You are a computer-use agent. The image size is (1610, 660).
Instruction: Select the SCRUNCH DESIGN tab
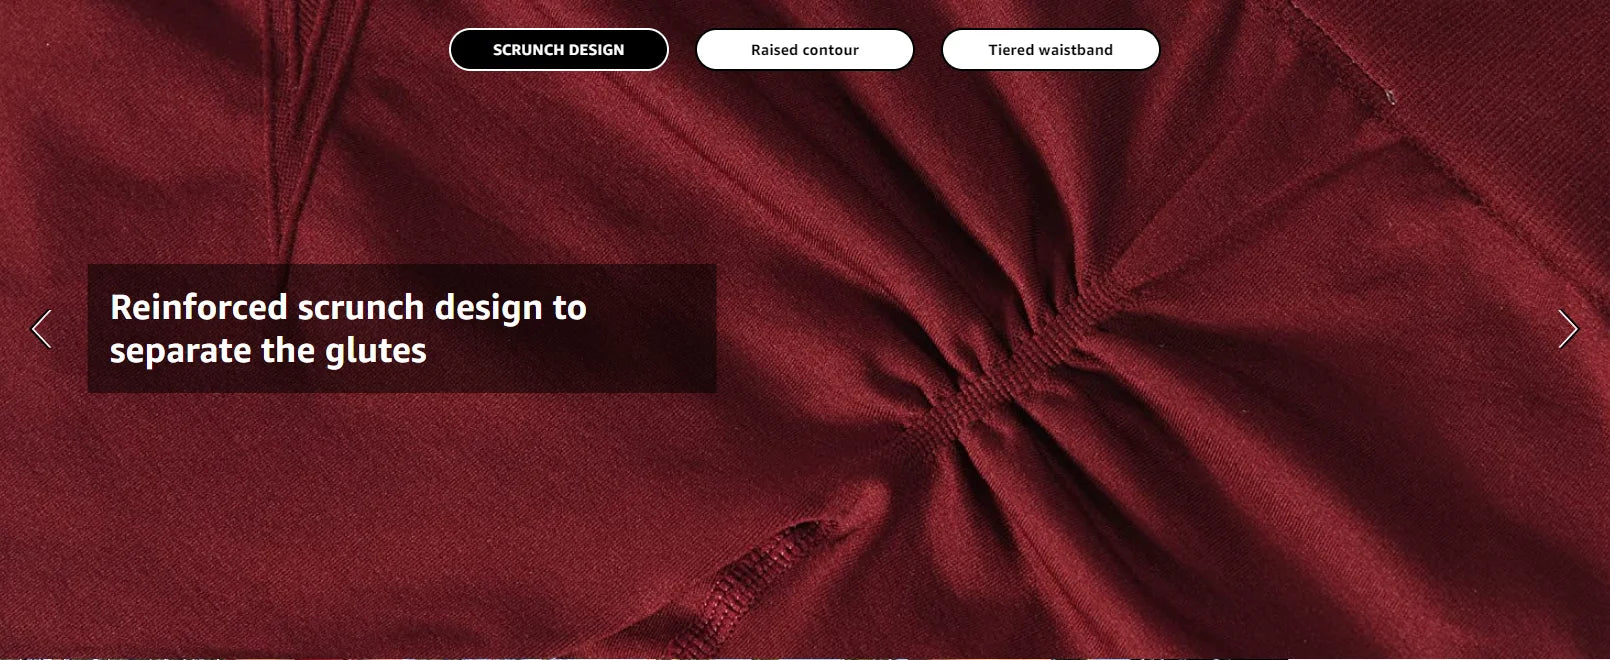(x=559, y=50)
